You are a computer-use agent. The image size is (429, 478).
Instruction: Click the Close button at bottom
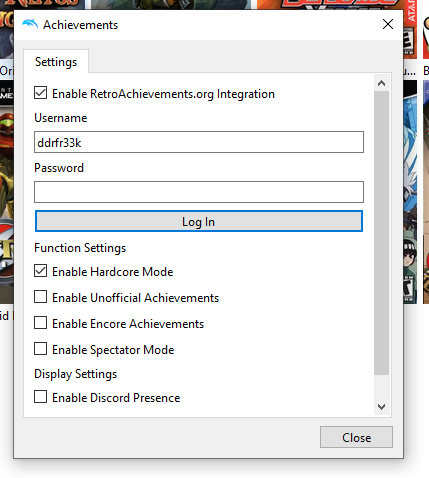point(356,437)
